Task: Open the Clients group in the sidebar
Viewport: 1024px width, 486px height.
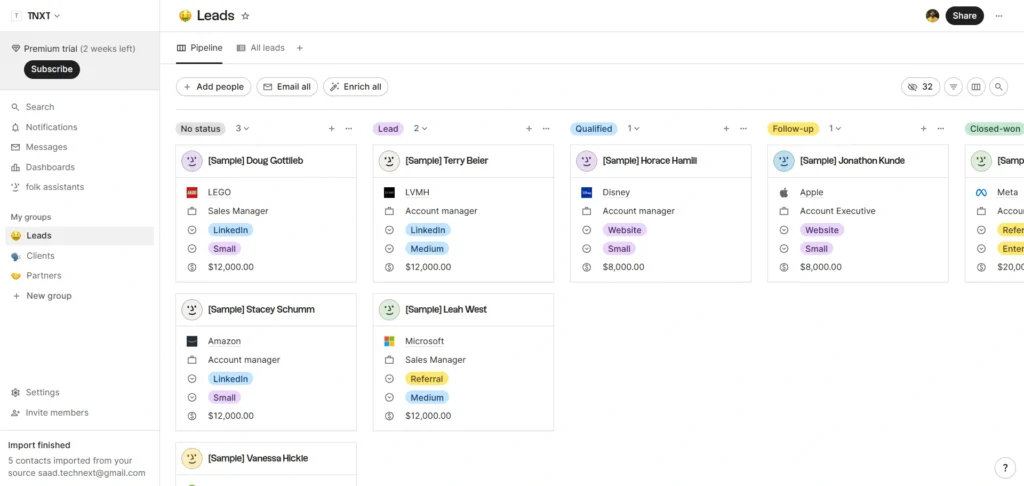Action: pos(40,256)
